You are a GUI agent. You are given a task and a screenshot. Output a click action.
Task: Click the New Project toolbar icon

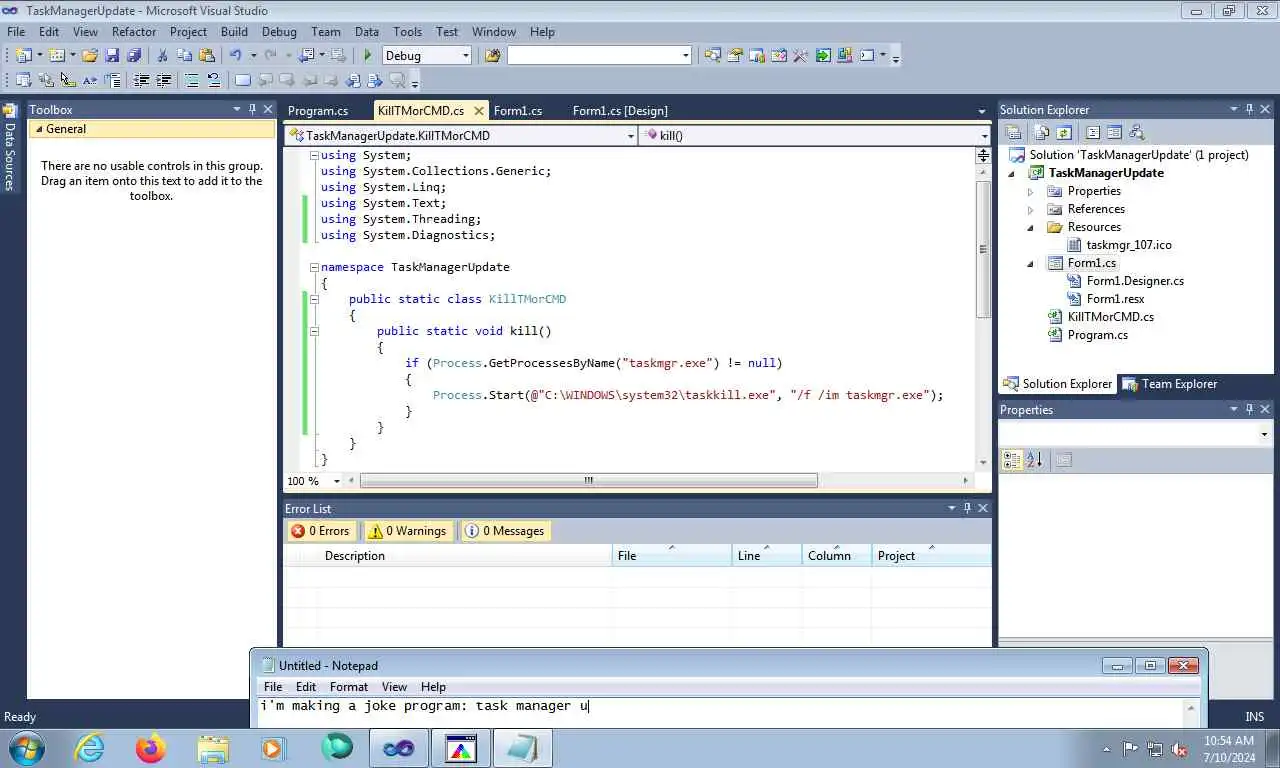coord(23,56)
